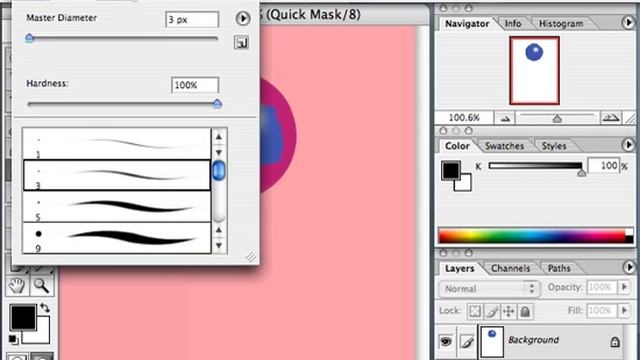Open the brush picker flyout menu arrow
The height and width of the screenshot is (360, 640).
(243, 19)
